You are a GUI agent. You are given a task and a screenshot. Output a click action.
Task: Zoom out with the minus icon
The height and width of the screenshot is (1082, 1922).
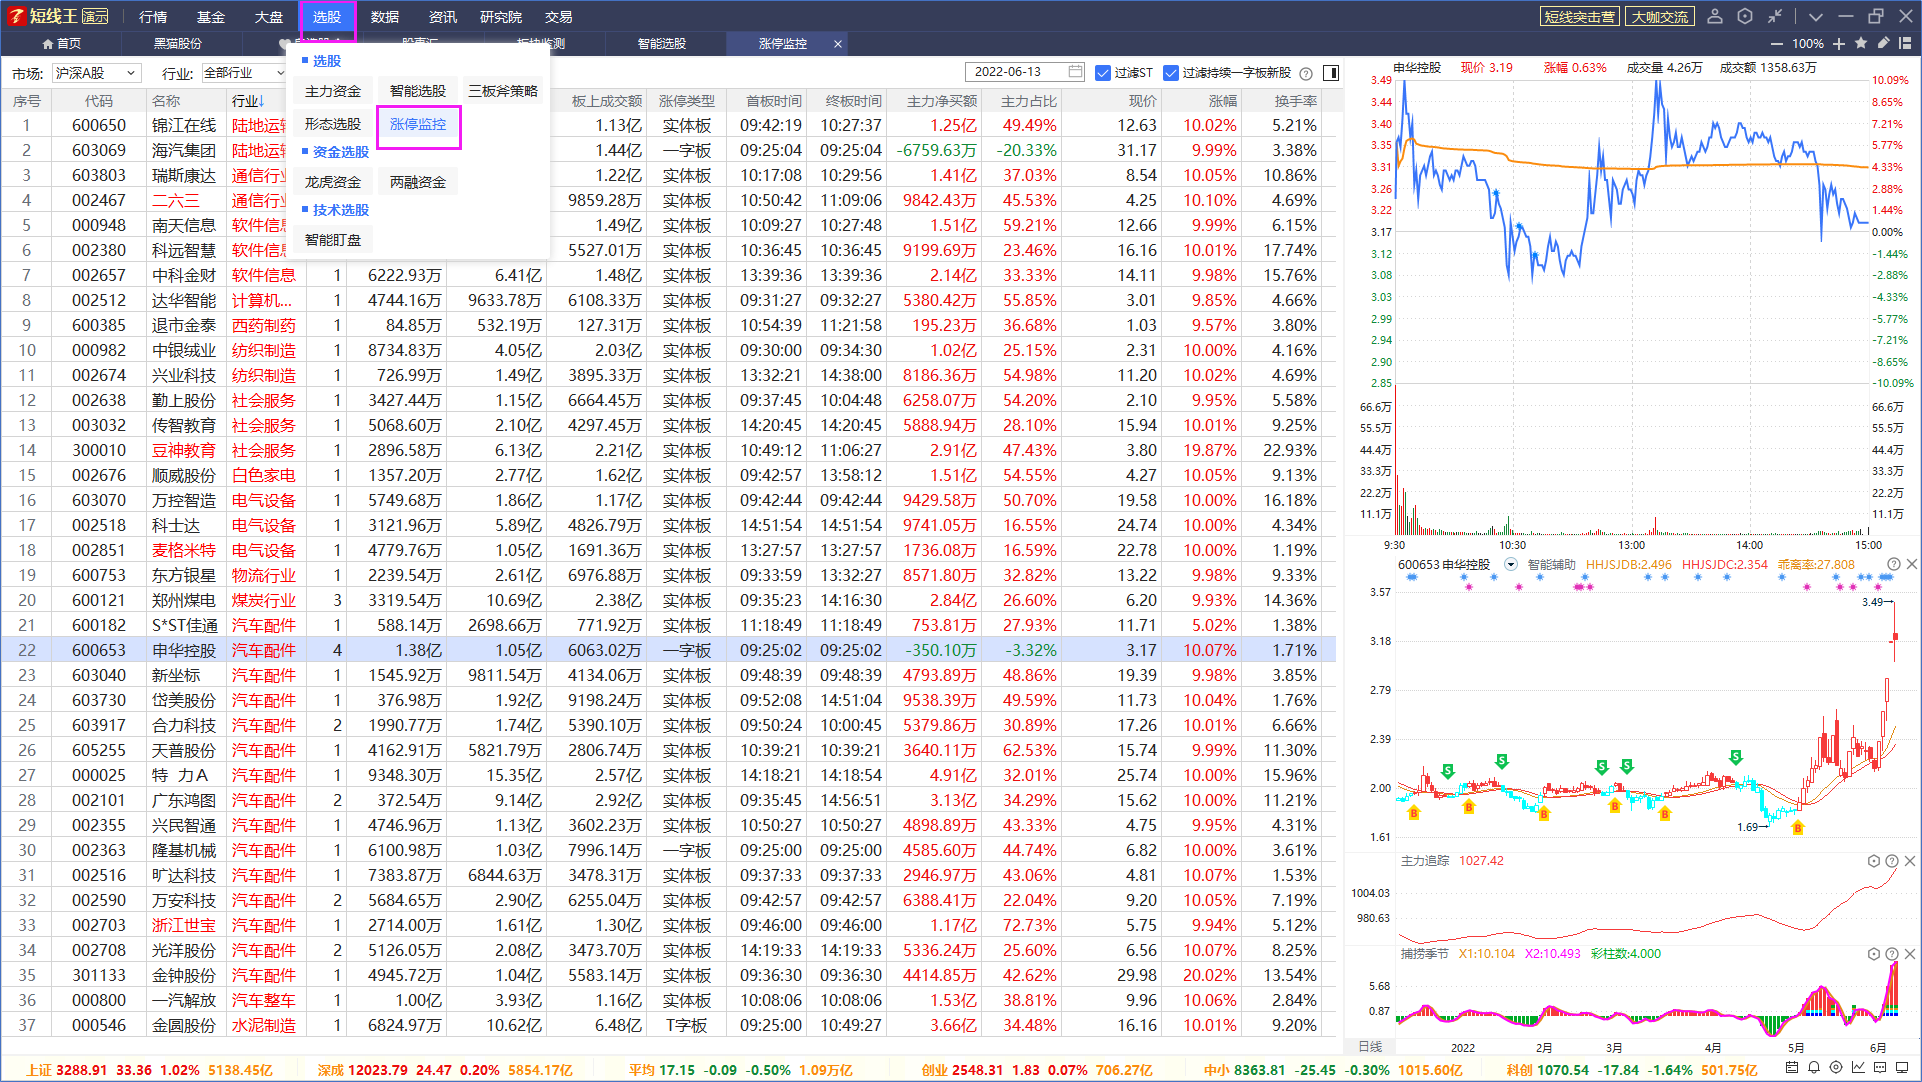[1776, 44]
